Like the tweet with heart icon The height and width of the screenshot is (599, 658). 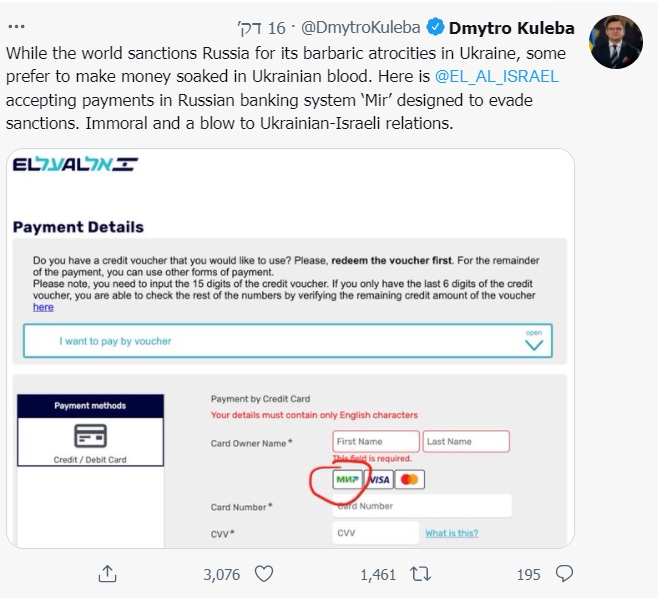point(264,574)
